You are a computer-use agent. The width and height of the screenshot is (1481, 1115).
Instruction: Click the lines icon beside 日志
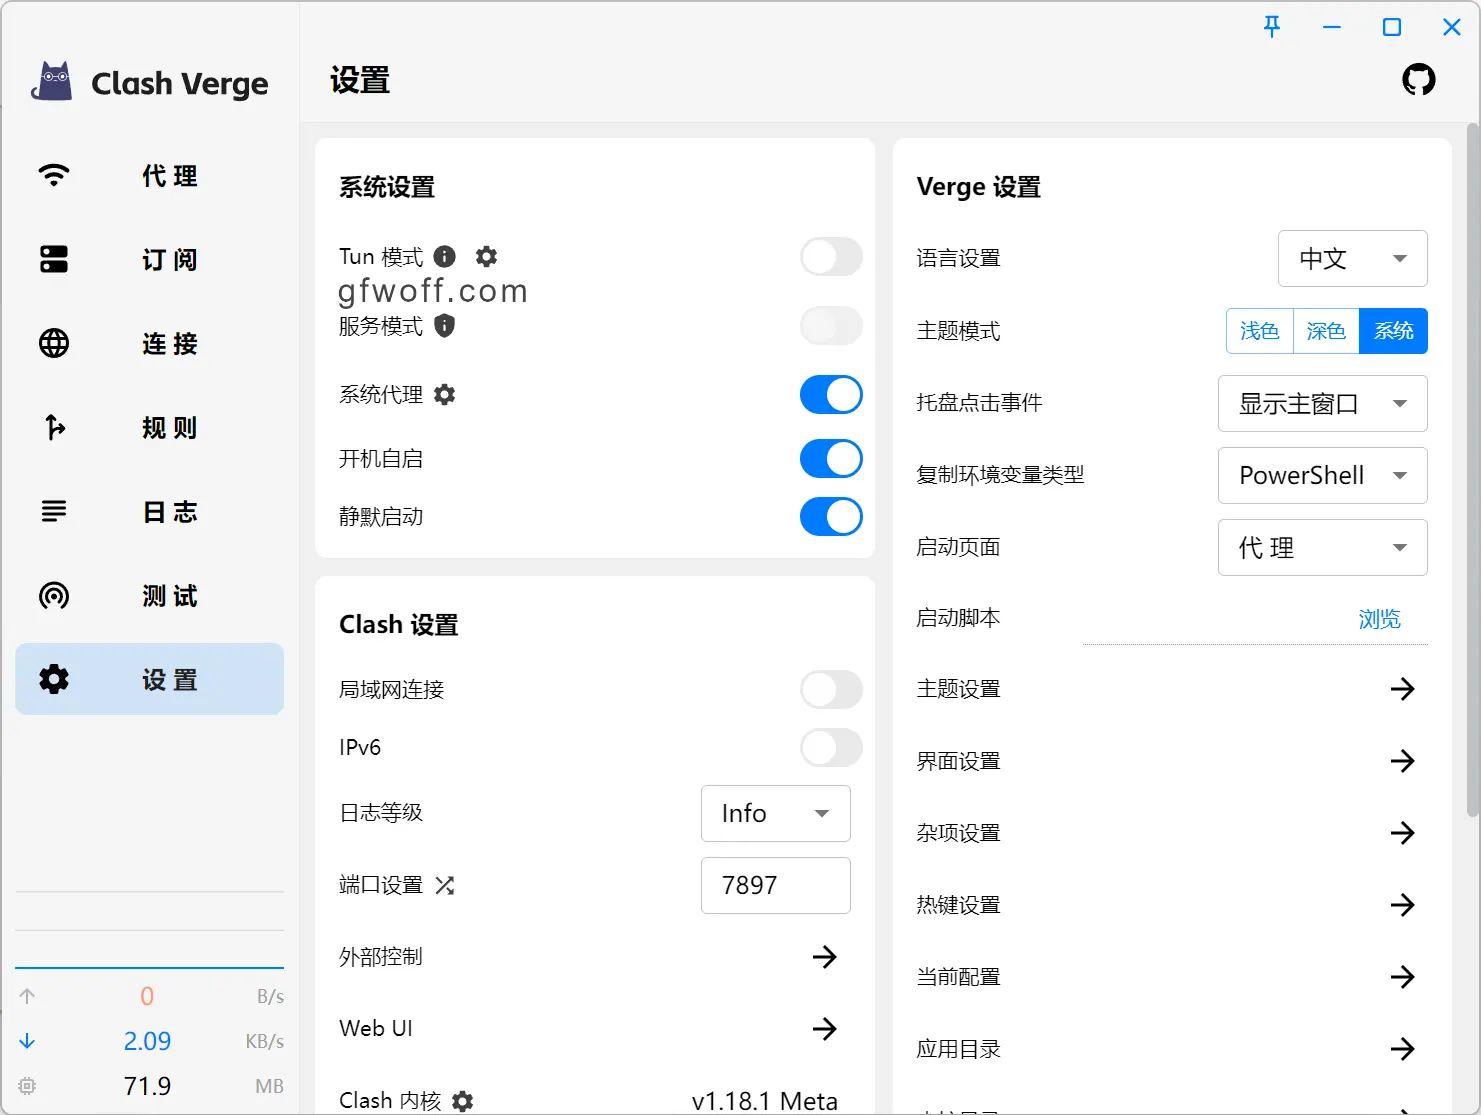pyautogui.click(x=54, y=511)
